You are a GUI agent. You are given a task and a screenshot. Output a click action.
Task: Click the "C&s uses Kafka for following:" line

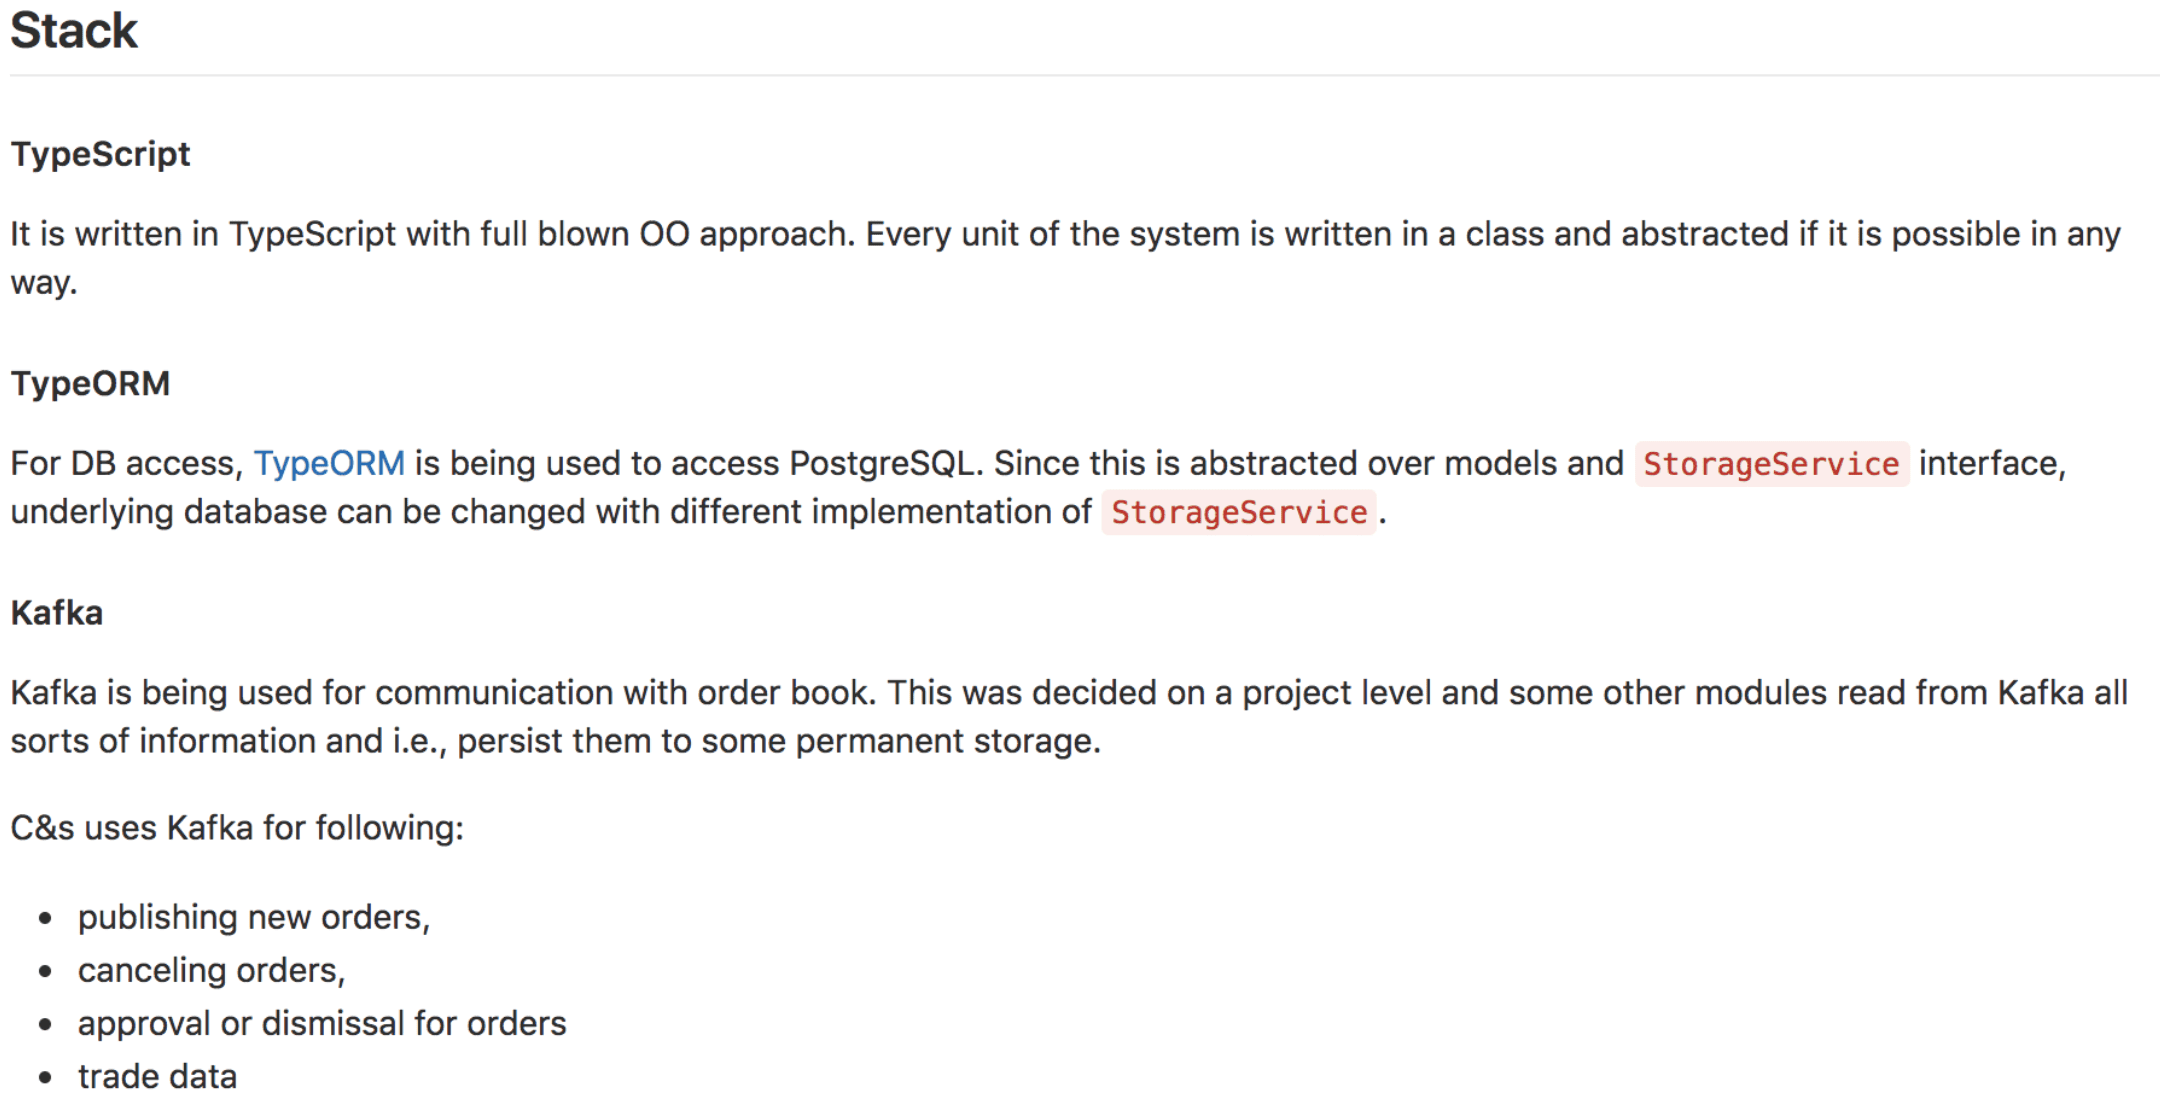[x=237, y=827]
